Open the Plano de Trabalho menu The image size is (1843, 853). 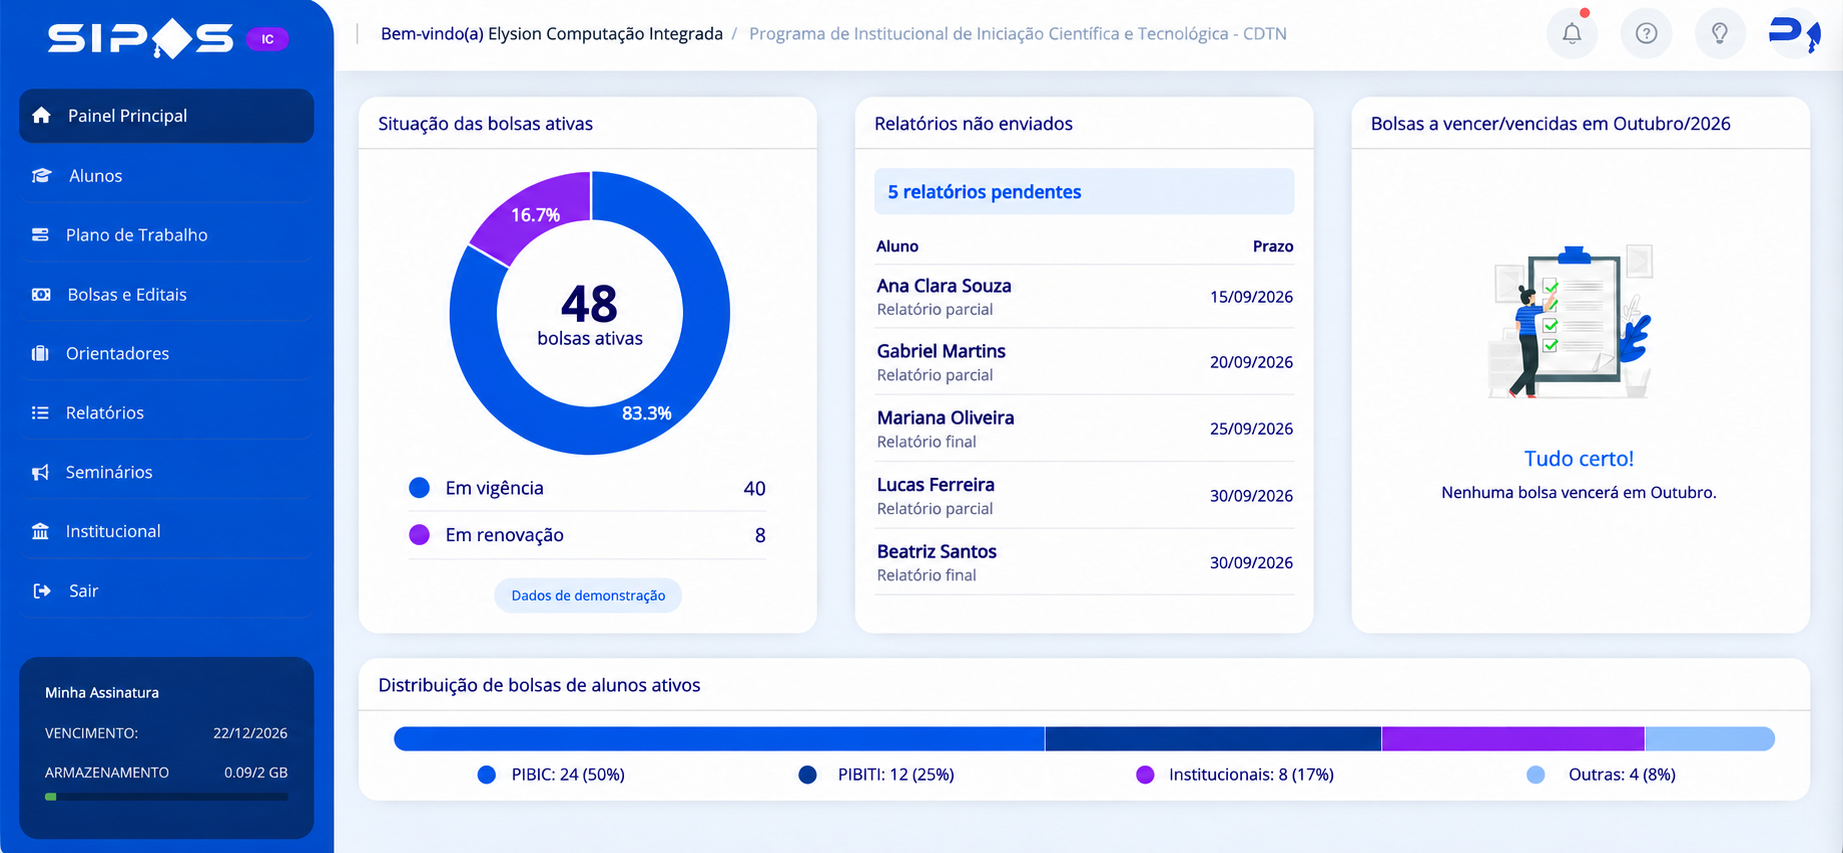166,235
